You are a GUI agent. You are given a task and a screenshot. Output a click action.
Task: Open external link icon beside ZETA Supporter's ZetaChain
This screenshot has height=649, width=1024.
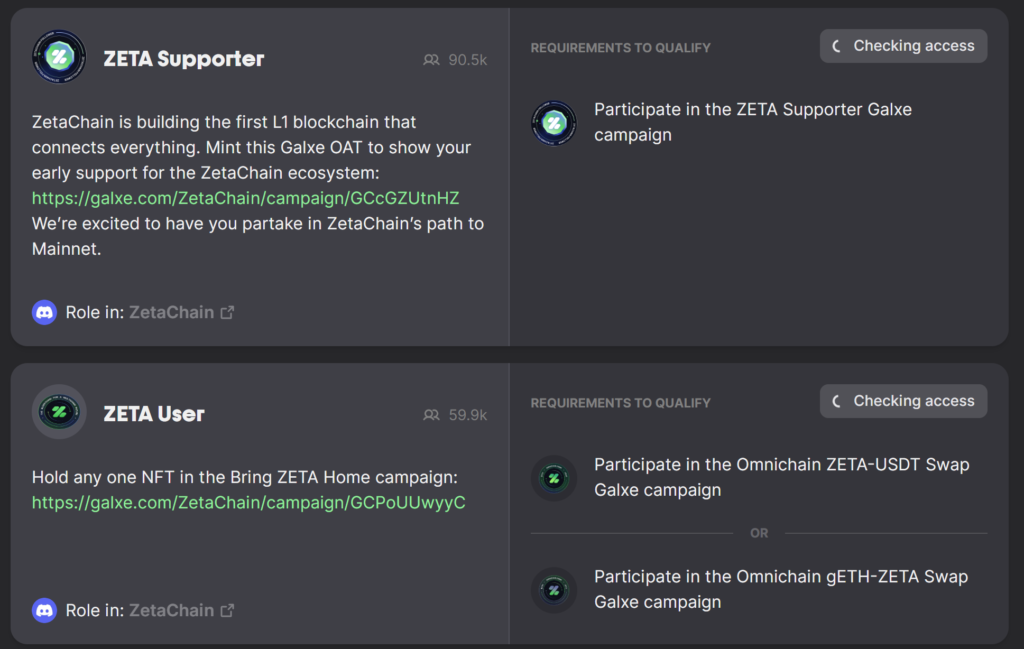click(x=227, y=312)
